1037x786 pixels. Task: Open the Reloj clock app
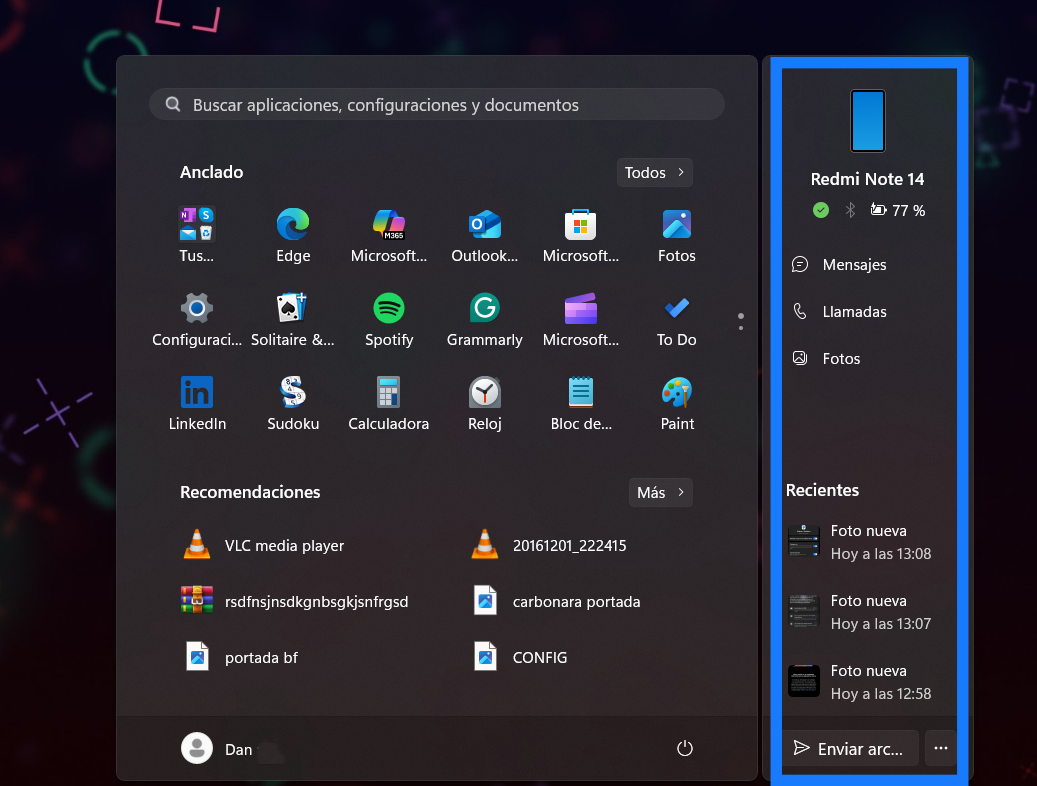point(485,404)
